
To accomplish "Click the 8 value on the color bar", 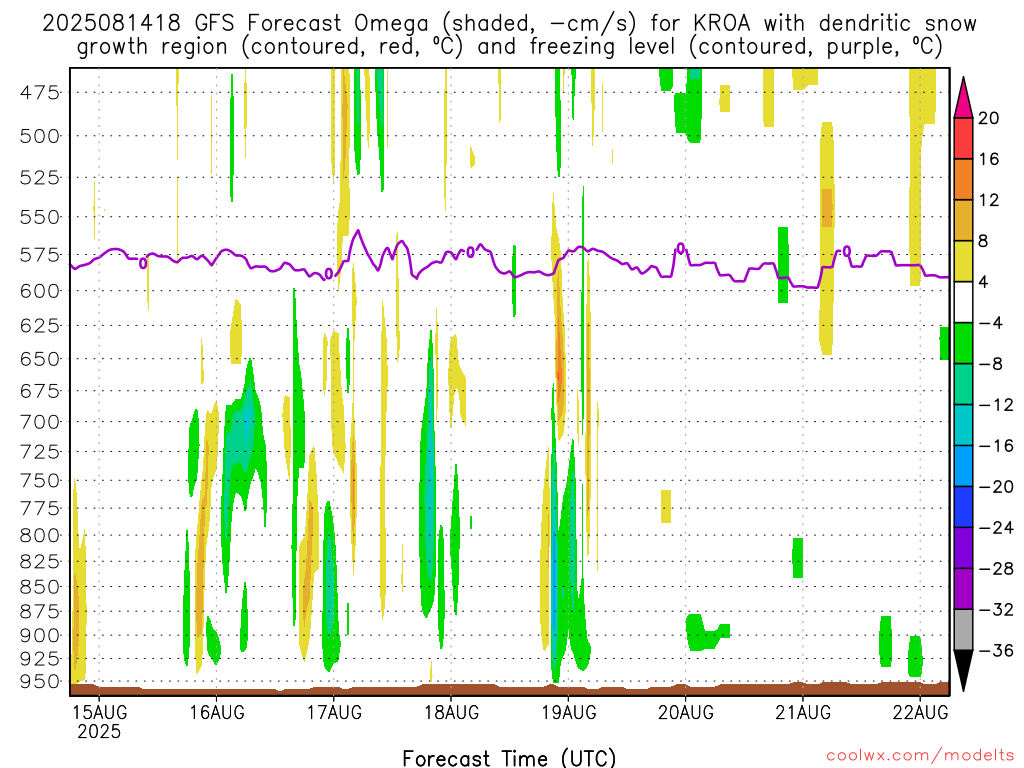I will point(984,242).
